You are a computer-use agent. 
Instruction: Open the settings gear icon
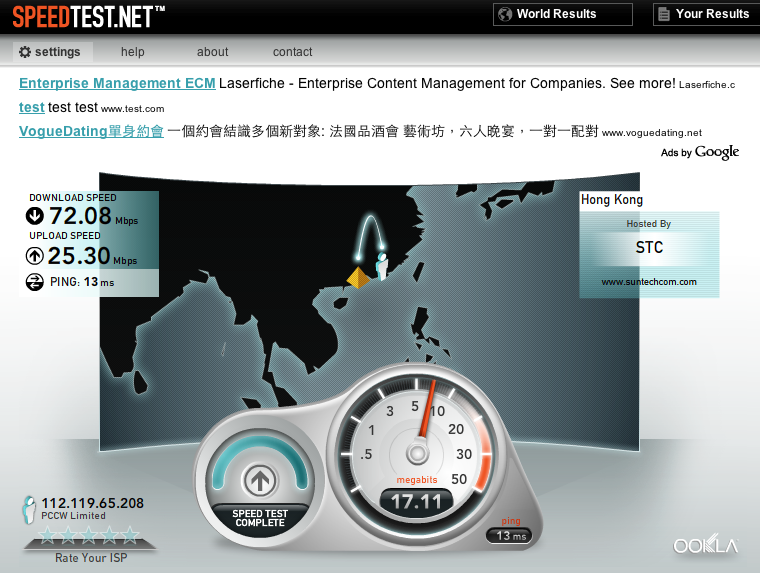pyautogui.click(x=25, y=52)
